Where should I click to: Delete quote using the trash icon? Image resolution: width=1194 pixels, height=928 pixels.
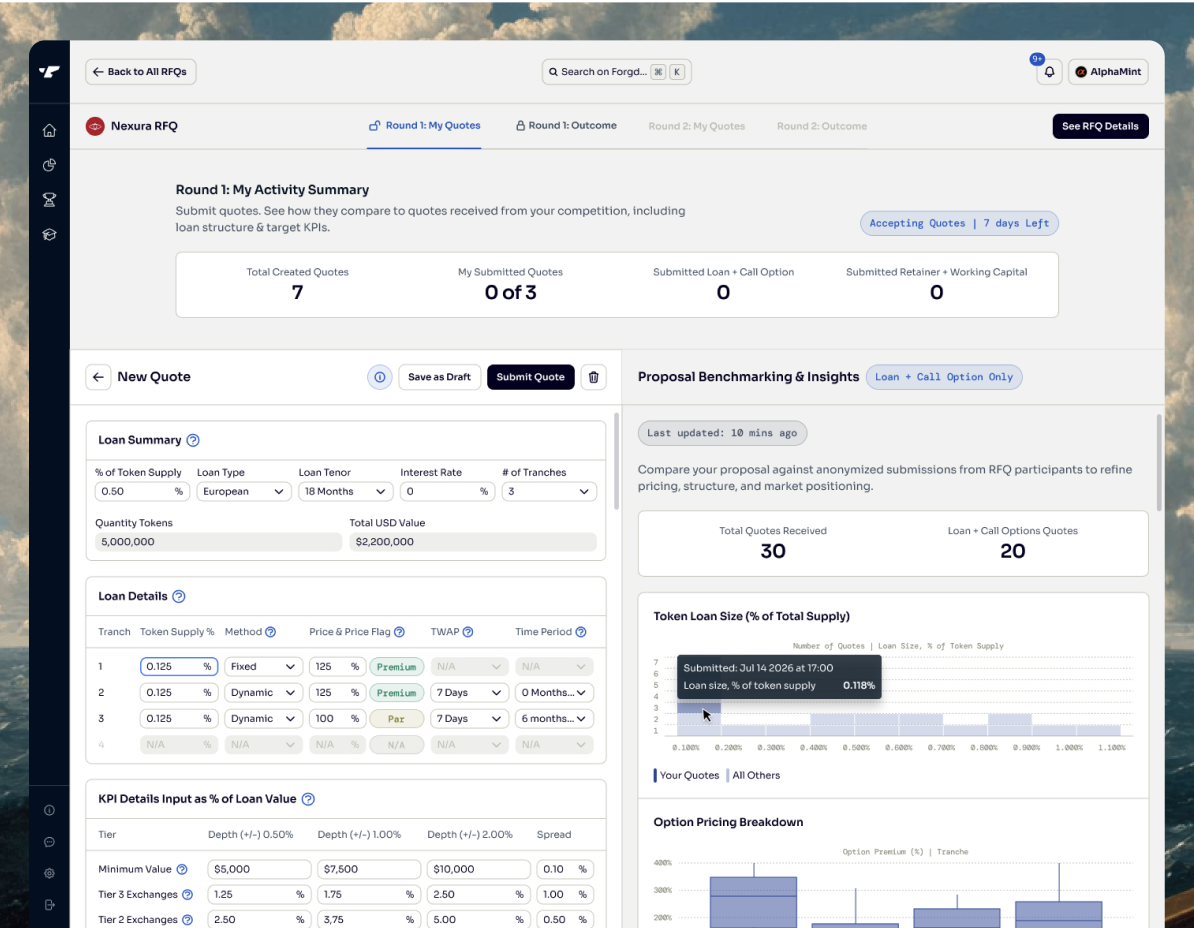tap(593, 377)
